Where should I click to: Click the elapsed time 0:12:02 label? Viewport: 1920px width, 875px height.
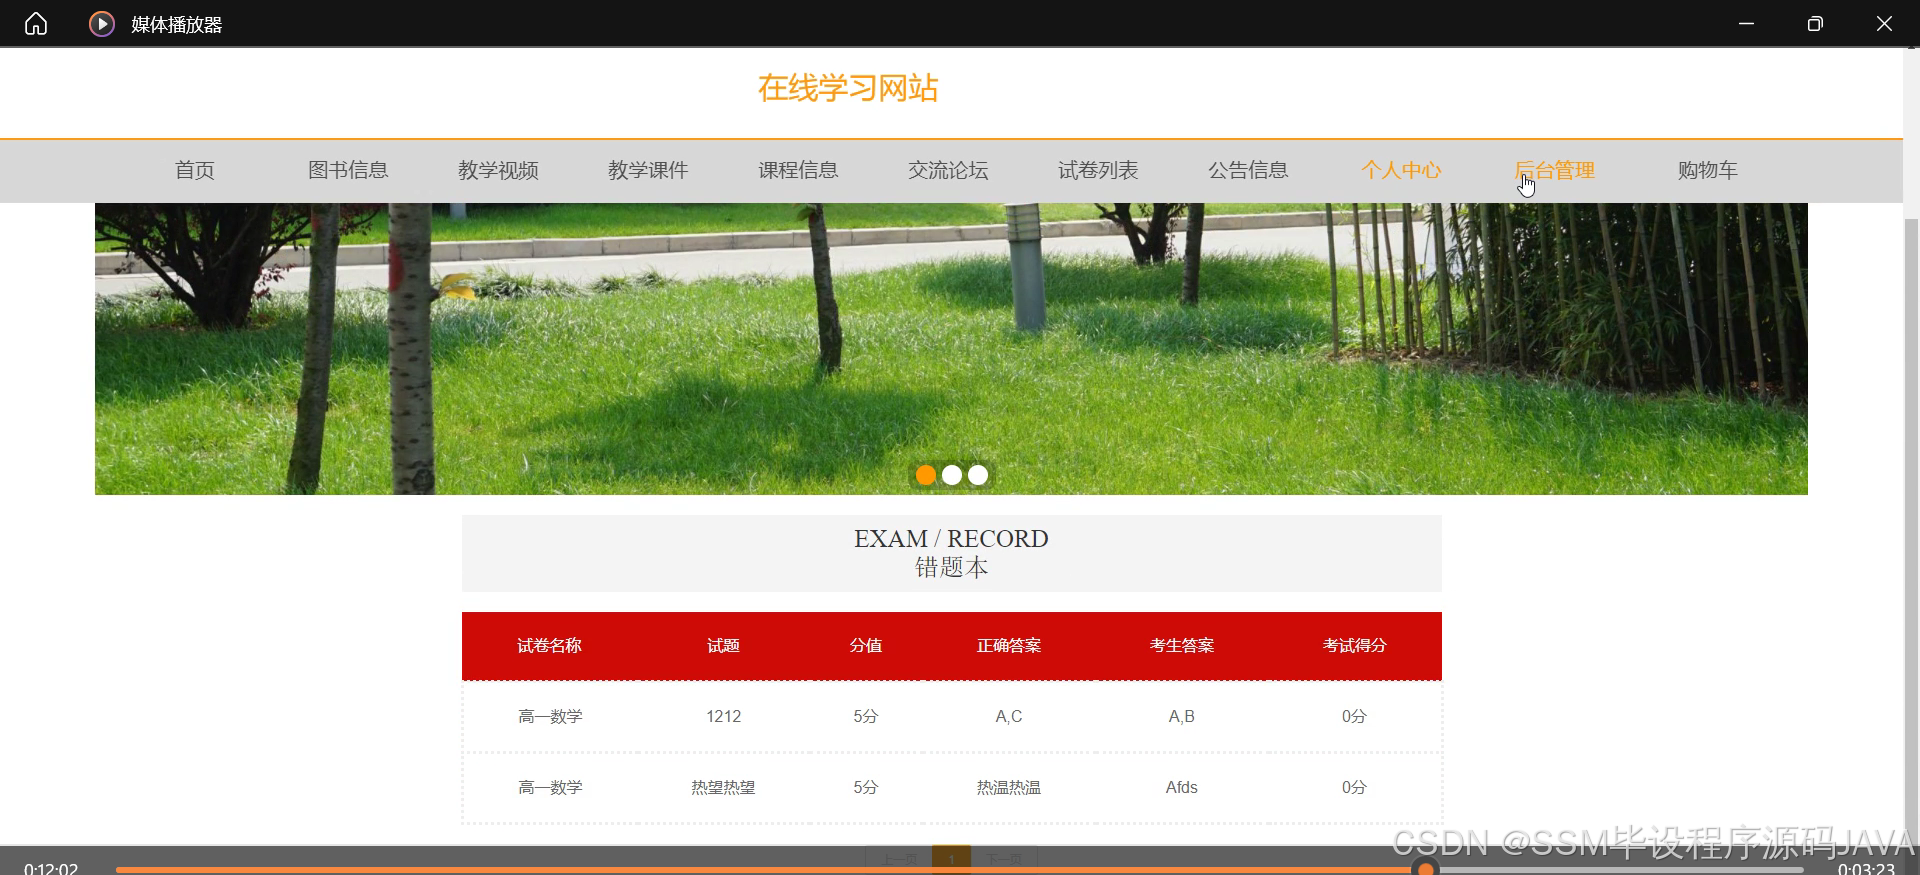51,868
